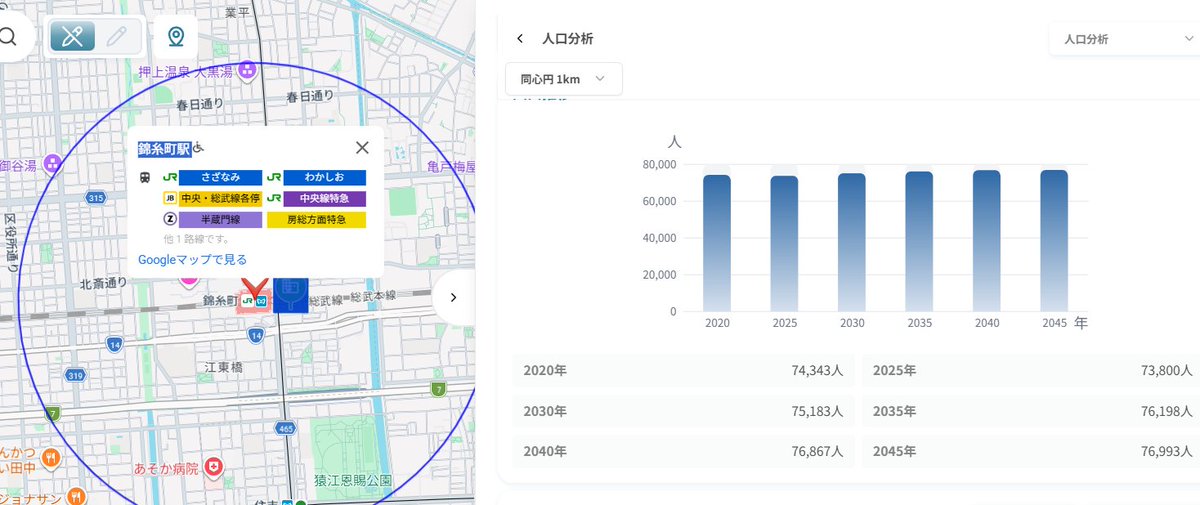The height and width of the screenshot is (505, 1200).
Task: Click the 2035年 76,198人 row
Action: coord(1031,411)
